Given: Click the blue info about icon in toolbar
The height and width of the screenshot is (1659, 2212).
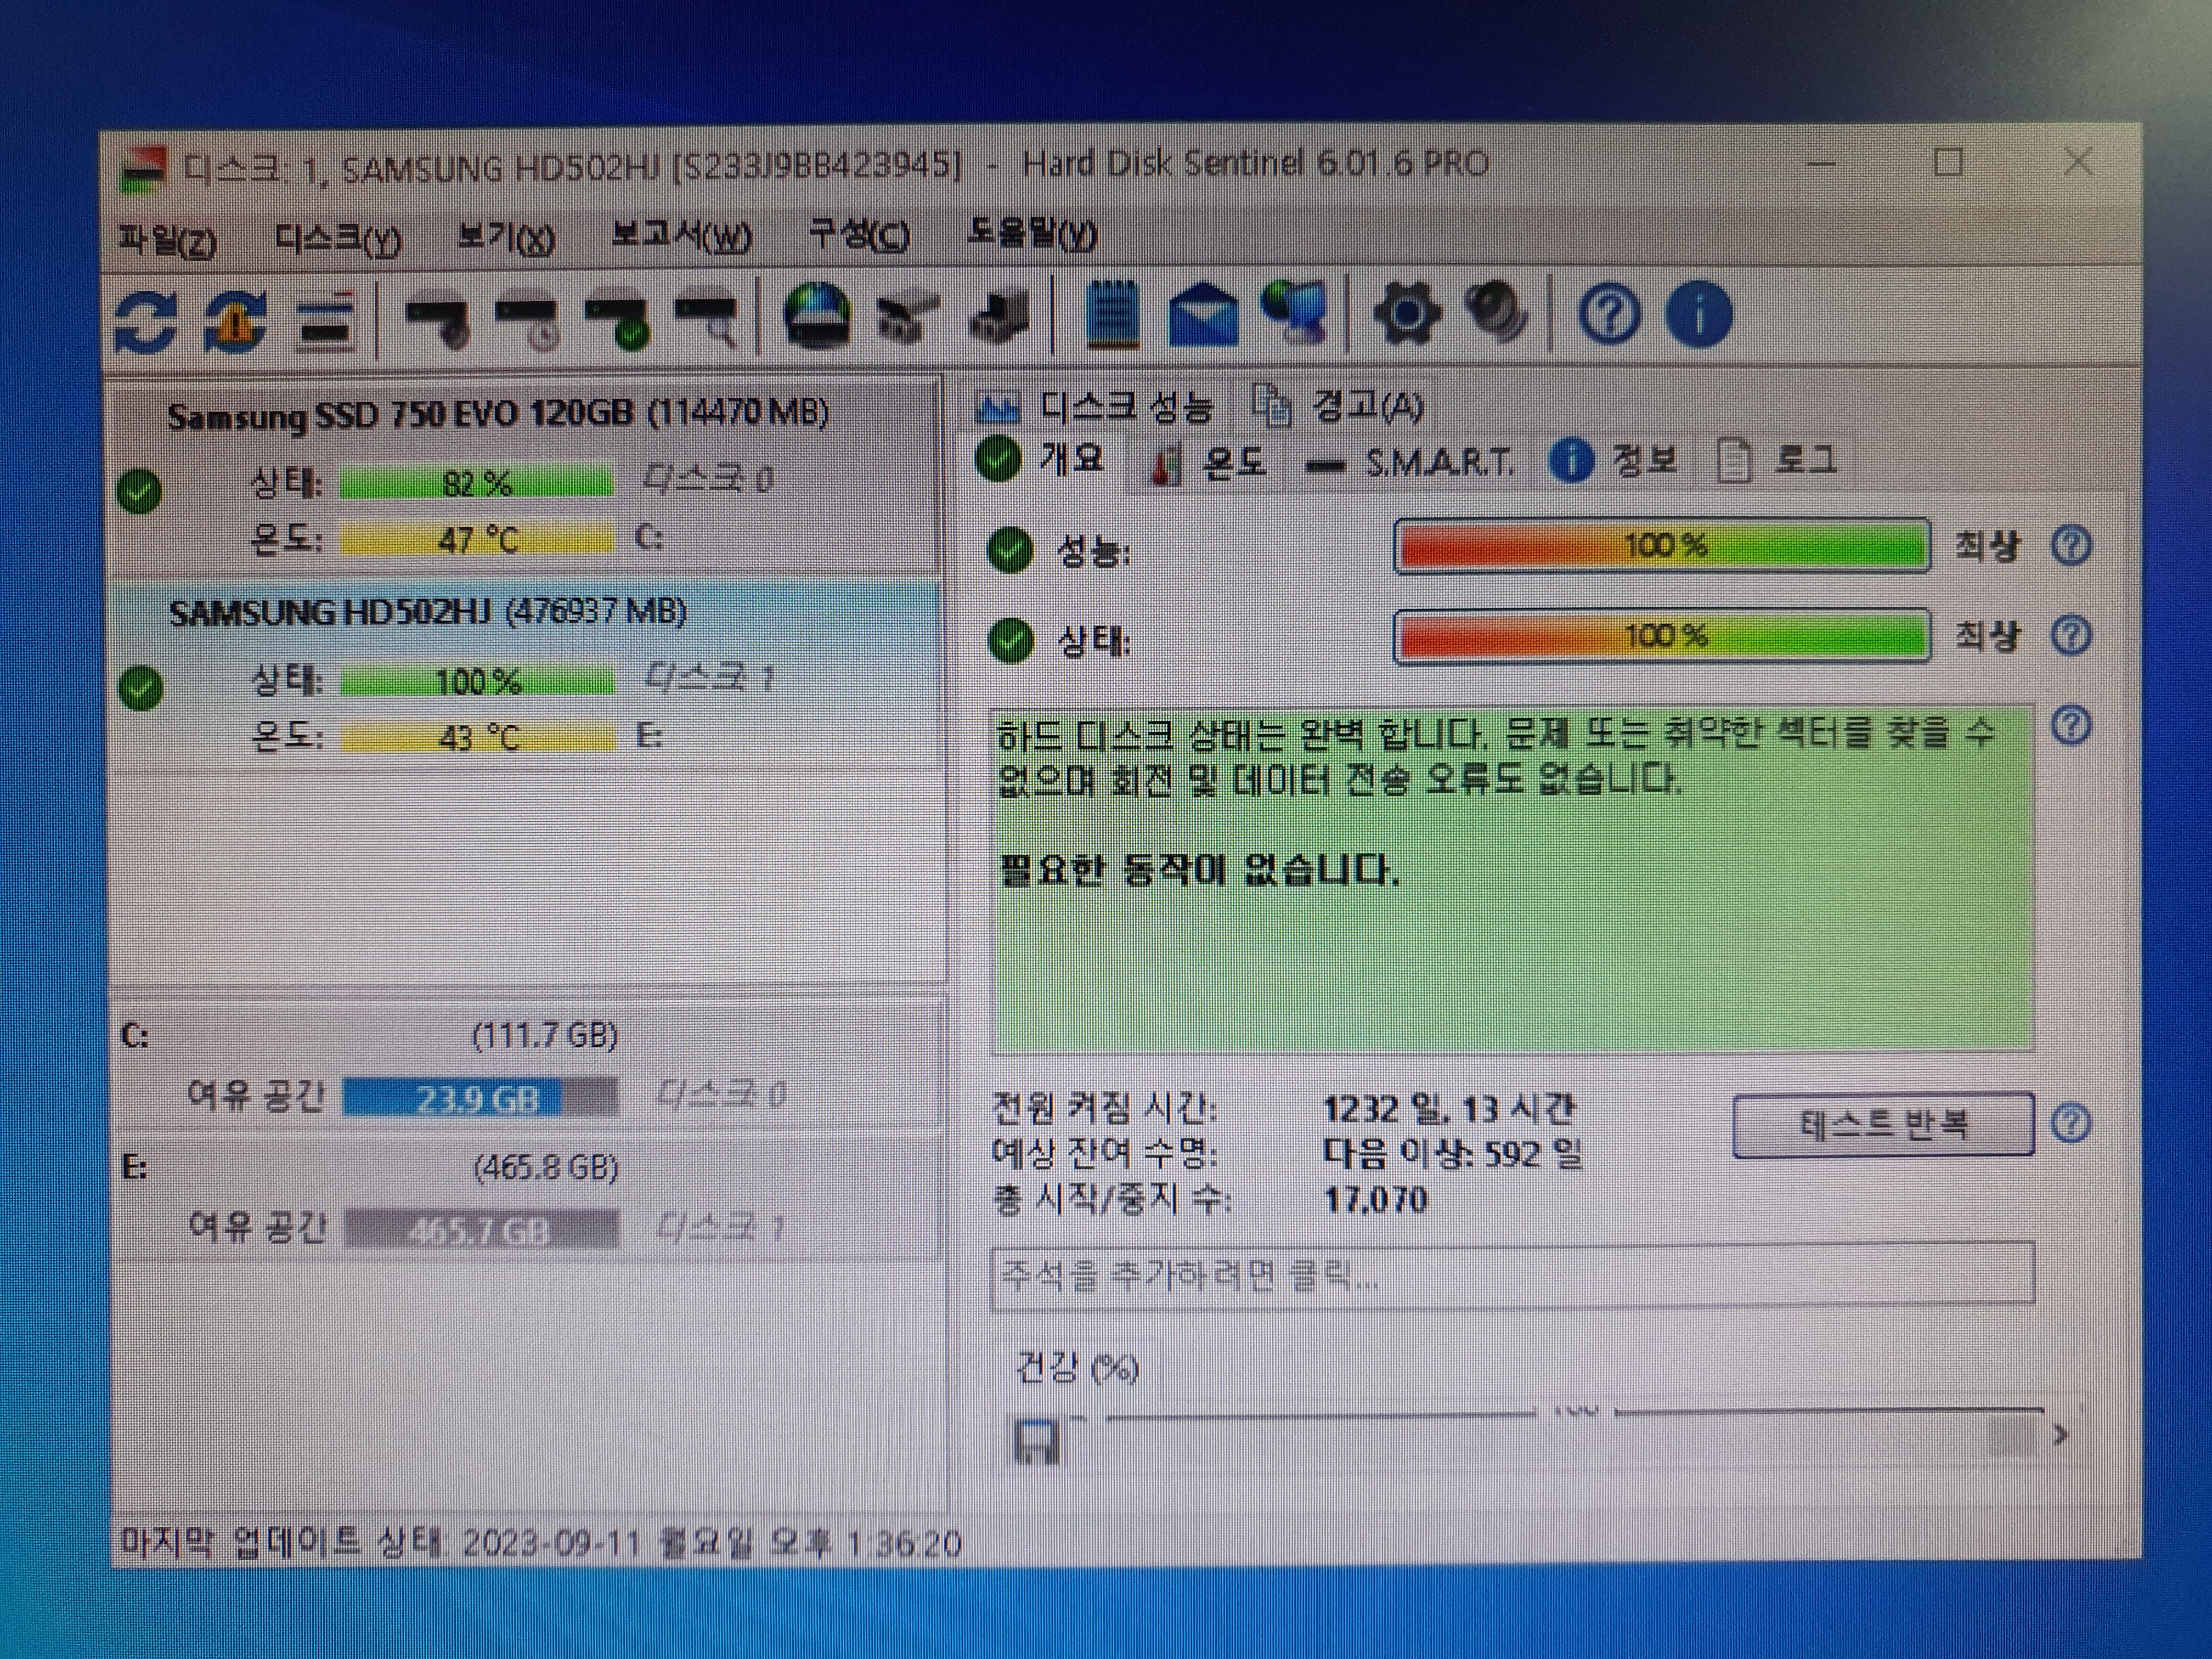Looking at the screenshot, I should click(x=1699, y=314).
